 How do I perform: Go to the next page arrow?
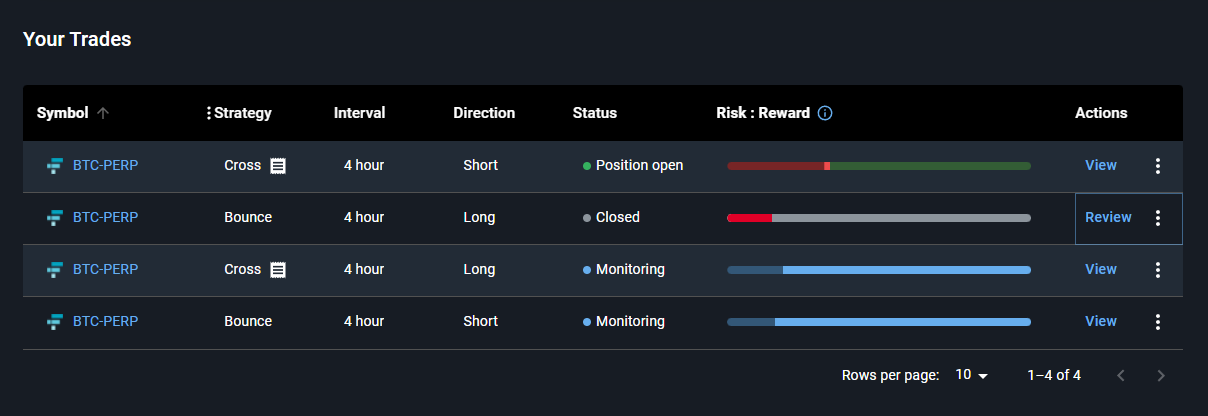[1161, 375]
